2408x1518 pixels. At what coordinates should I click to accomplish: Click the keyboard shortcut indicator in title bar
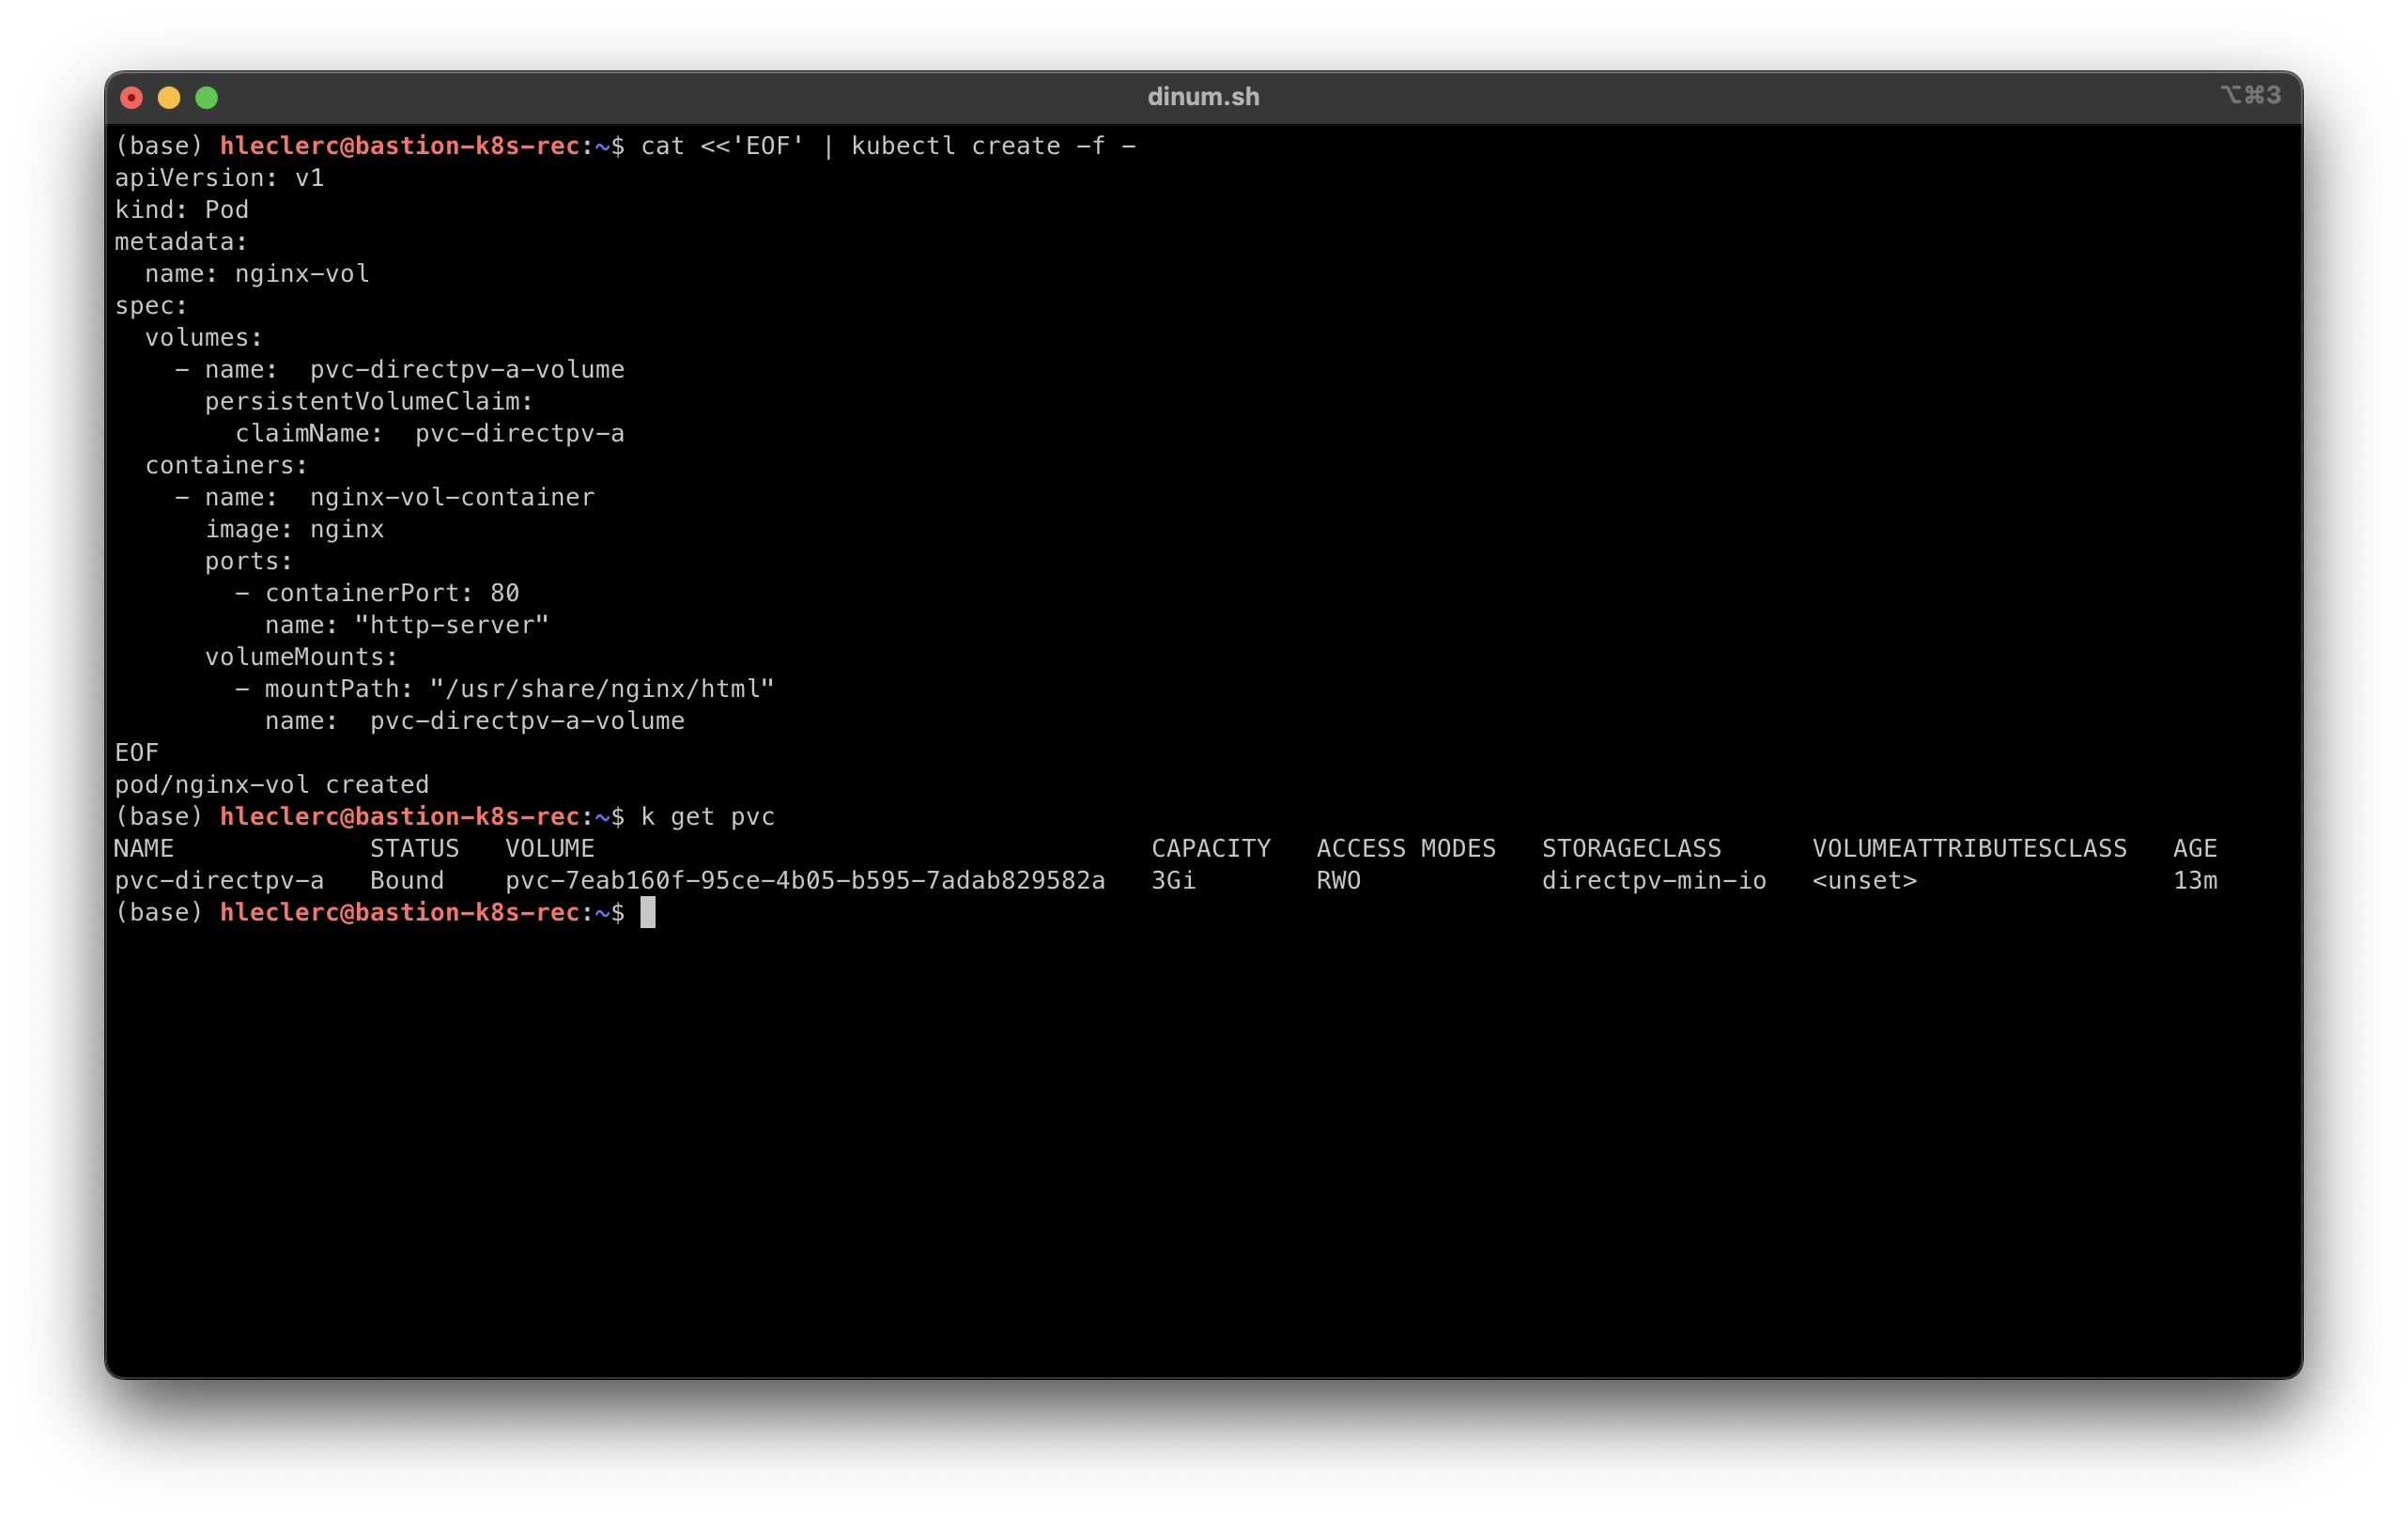pyautogui.click(x=2250, y=95)
